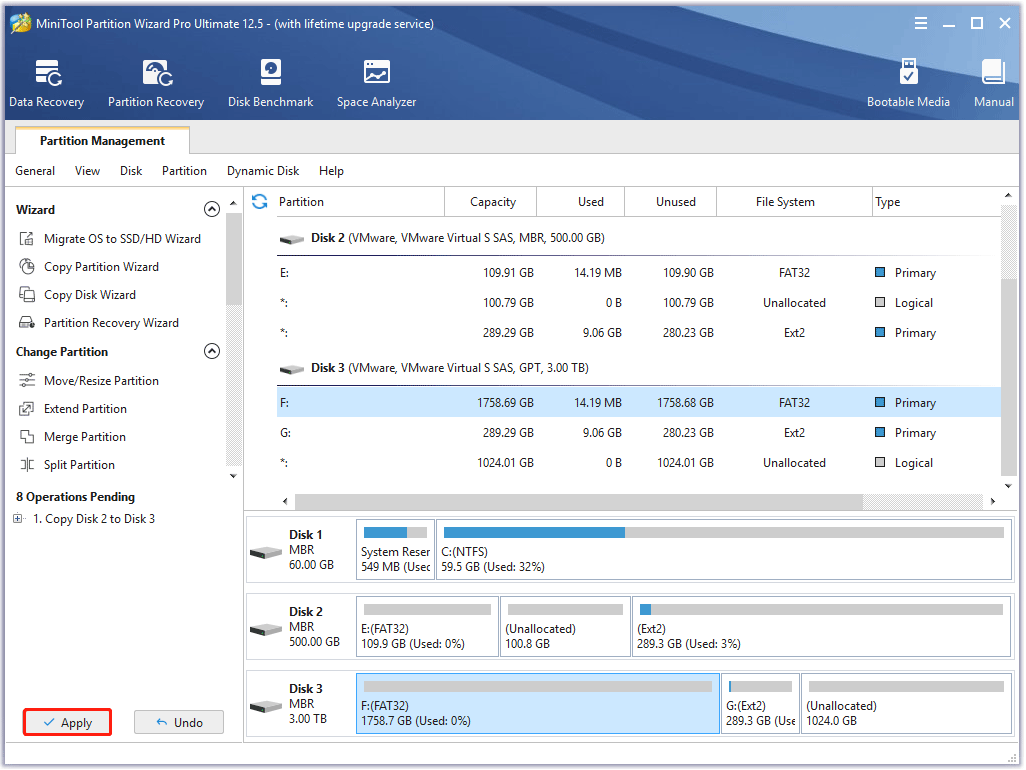This screenshot has width=1026, height=770.
Task: Open the Partition menu
Action: click(184, 171)
